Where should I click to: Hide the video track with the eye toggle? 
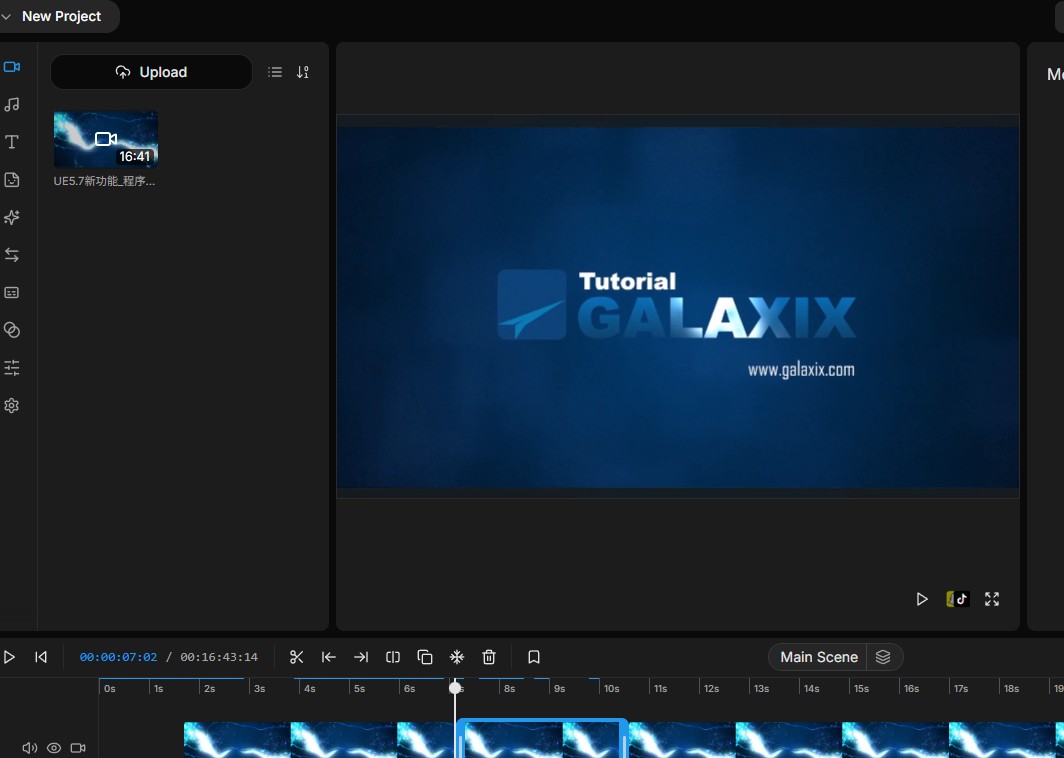pos(53,747)
